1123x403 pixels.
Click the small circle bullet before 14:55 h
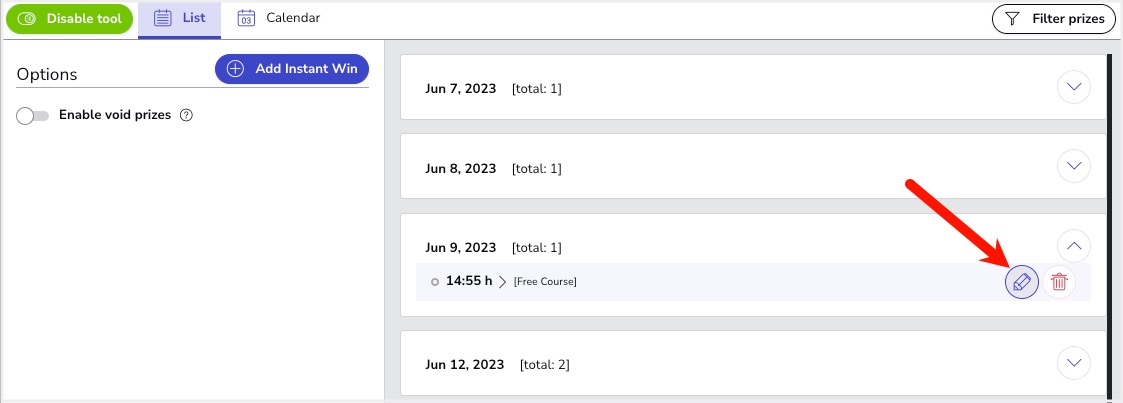pyautogui.click(x=435, y=282)
